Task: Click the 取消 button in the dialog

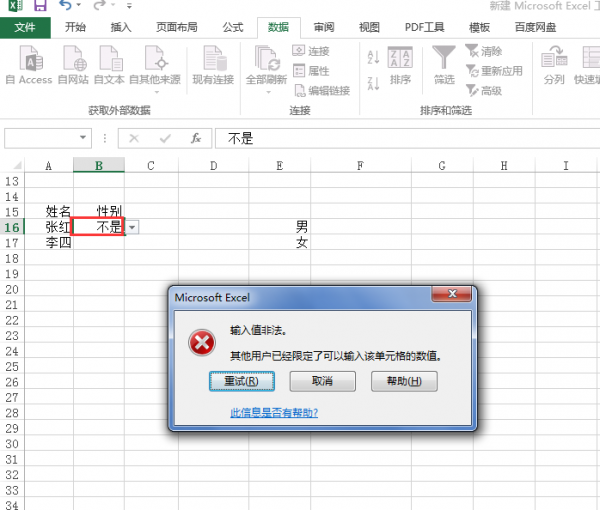Action: pos(322,381)
